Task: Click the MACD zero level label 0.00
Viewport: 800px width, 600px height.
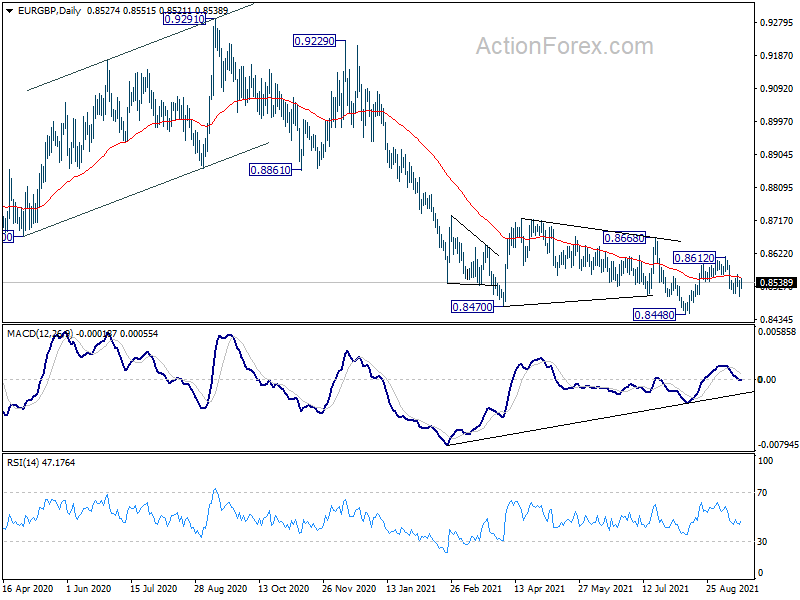Action: click(x=767, y=380)
